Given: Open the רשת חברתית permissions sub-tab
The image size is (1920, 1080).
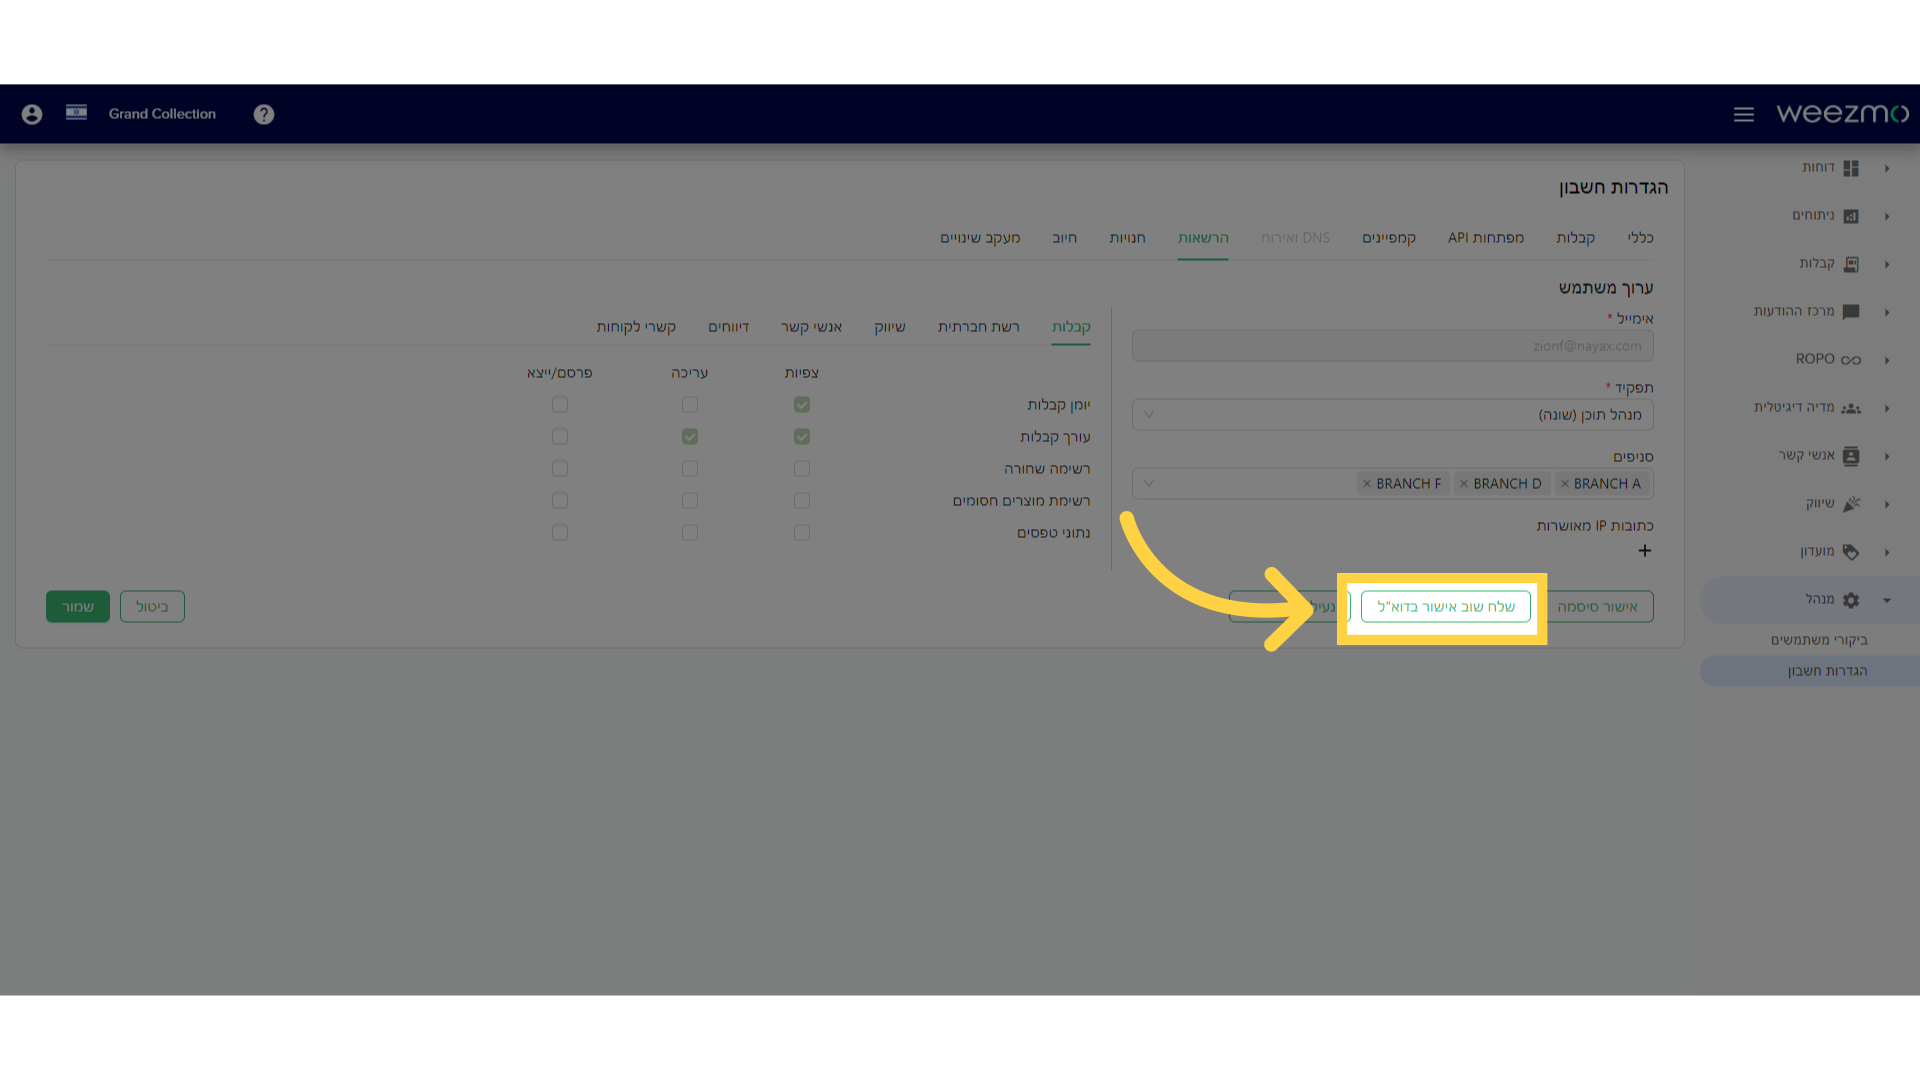Looking at the screenshot, I should pos(979,327).
